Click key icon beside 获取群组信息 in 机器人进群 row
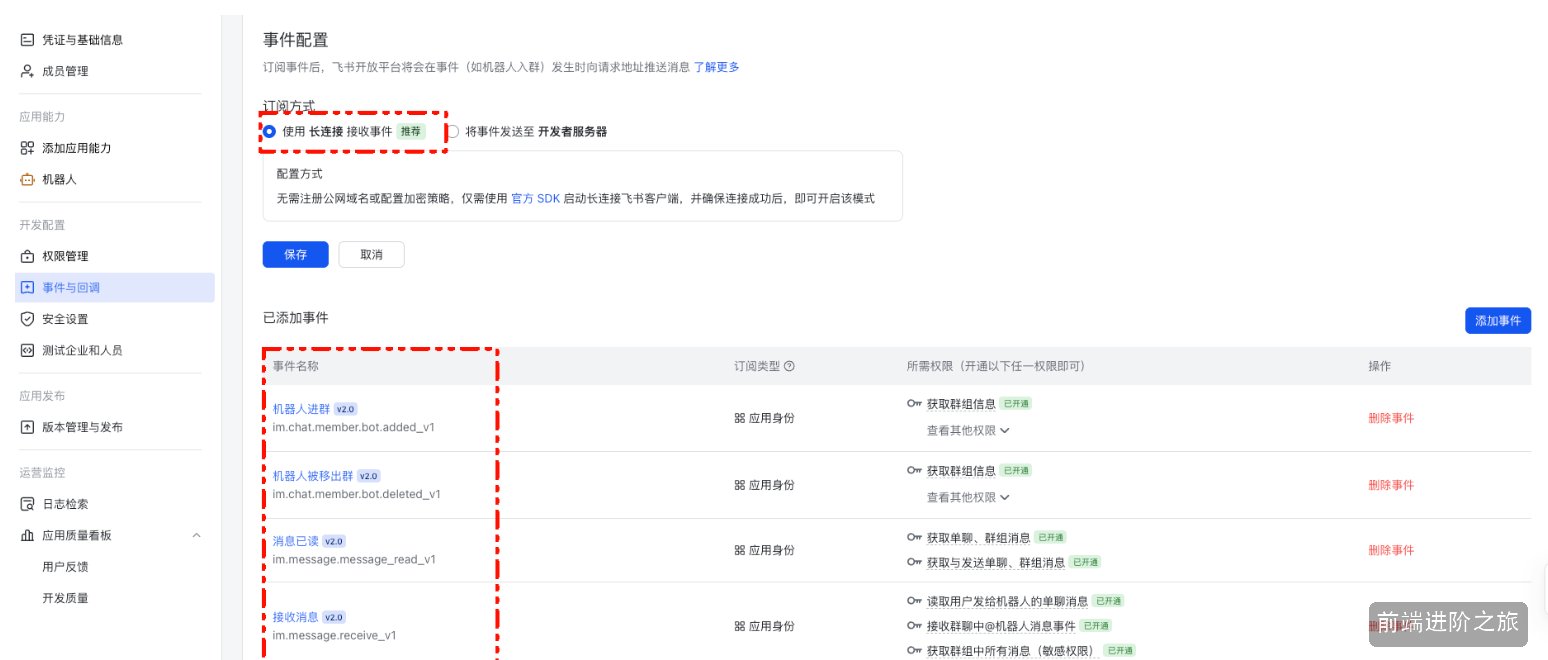The width and height of the screenshot is (1548, 660). [914, 403]
